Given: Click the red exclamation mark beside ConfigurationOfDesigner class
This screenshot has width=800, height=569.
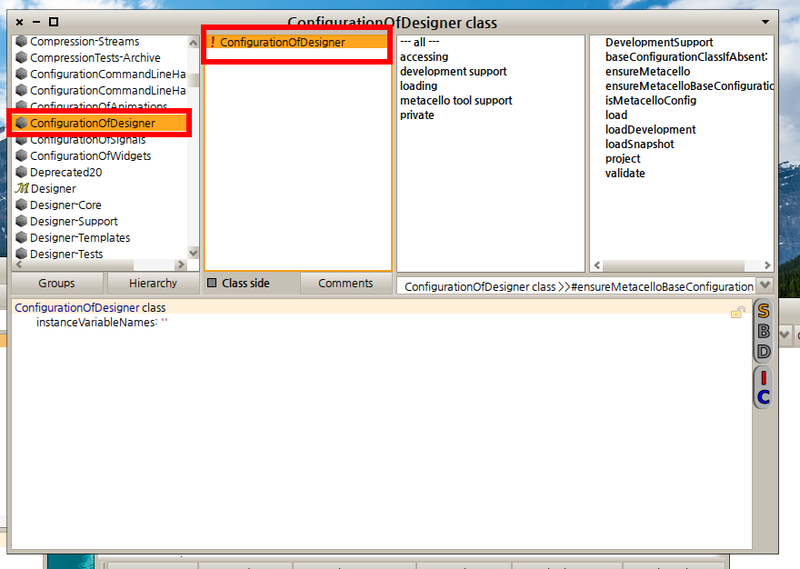Looking at the screenshot, I should tap(212, 42).
